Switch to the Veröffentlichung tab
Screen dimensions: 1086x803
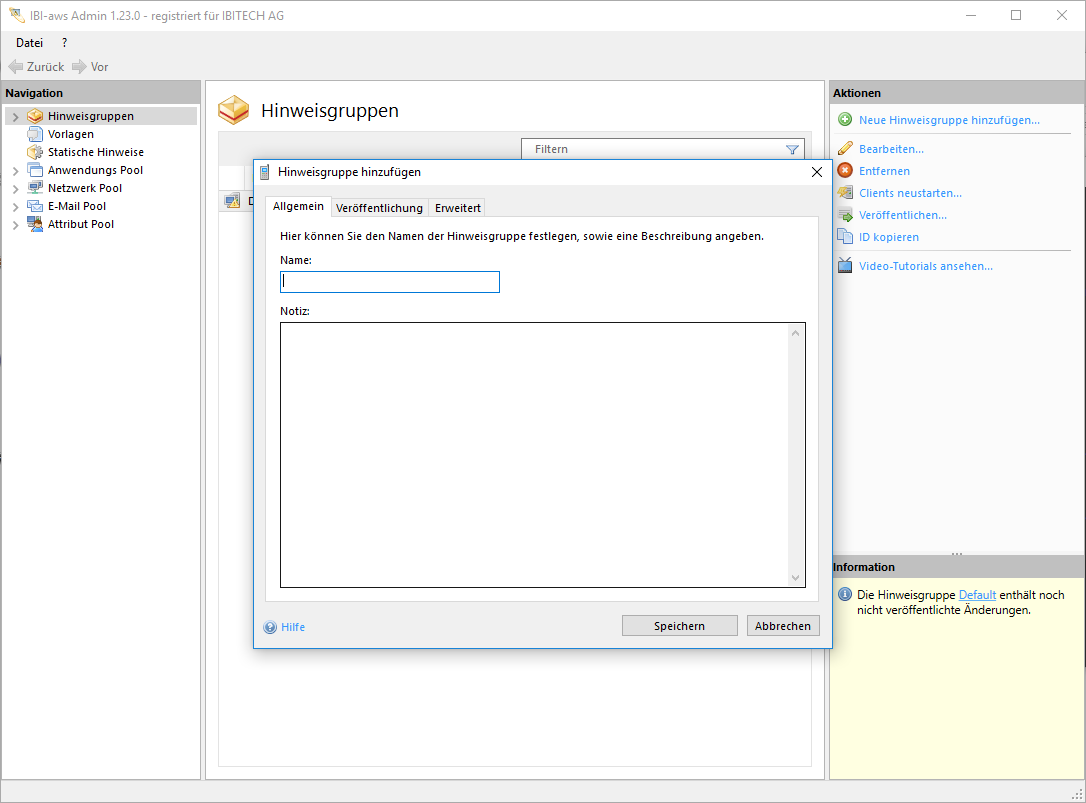tap(379, 208)
